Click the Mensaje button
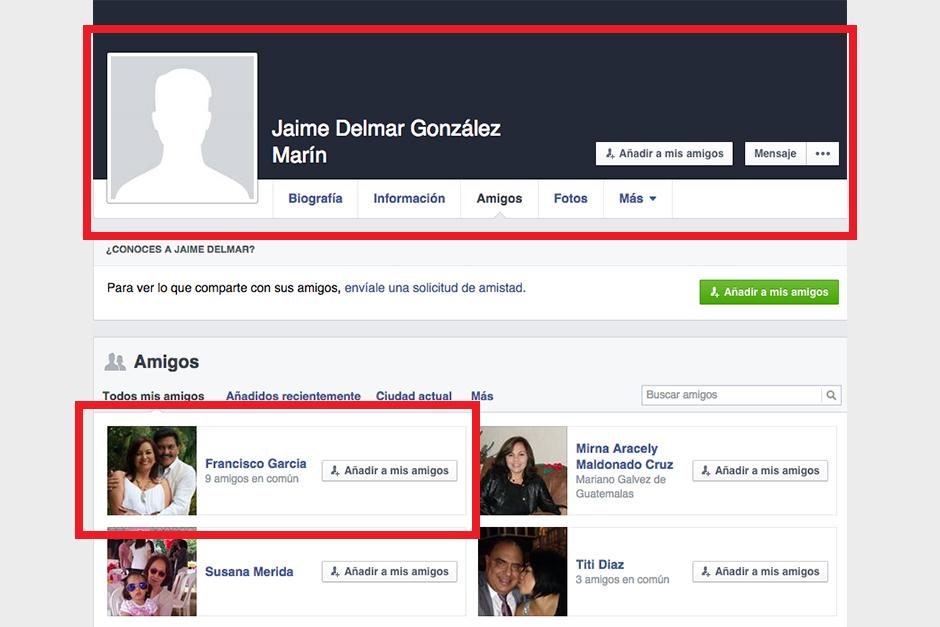The image size is (940, 627). pos(775,153)
